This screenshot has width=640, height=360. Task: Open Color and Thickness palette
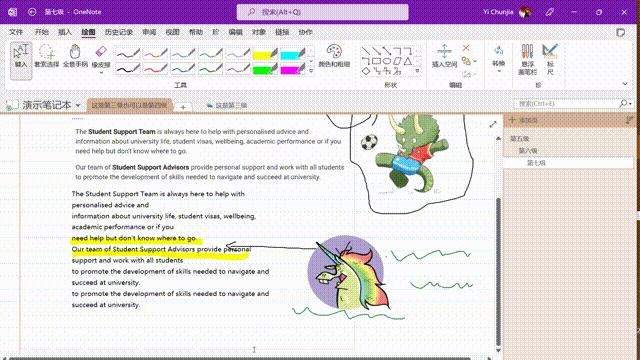(x=334, y=56)
